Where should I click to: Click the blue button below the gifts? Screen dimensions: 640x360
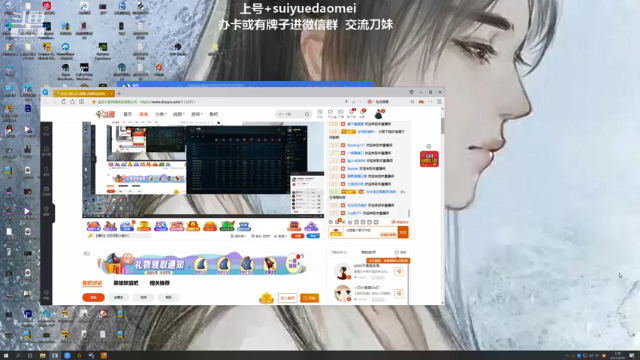click(313, 236)
